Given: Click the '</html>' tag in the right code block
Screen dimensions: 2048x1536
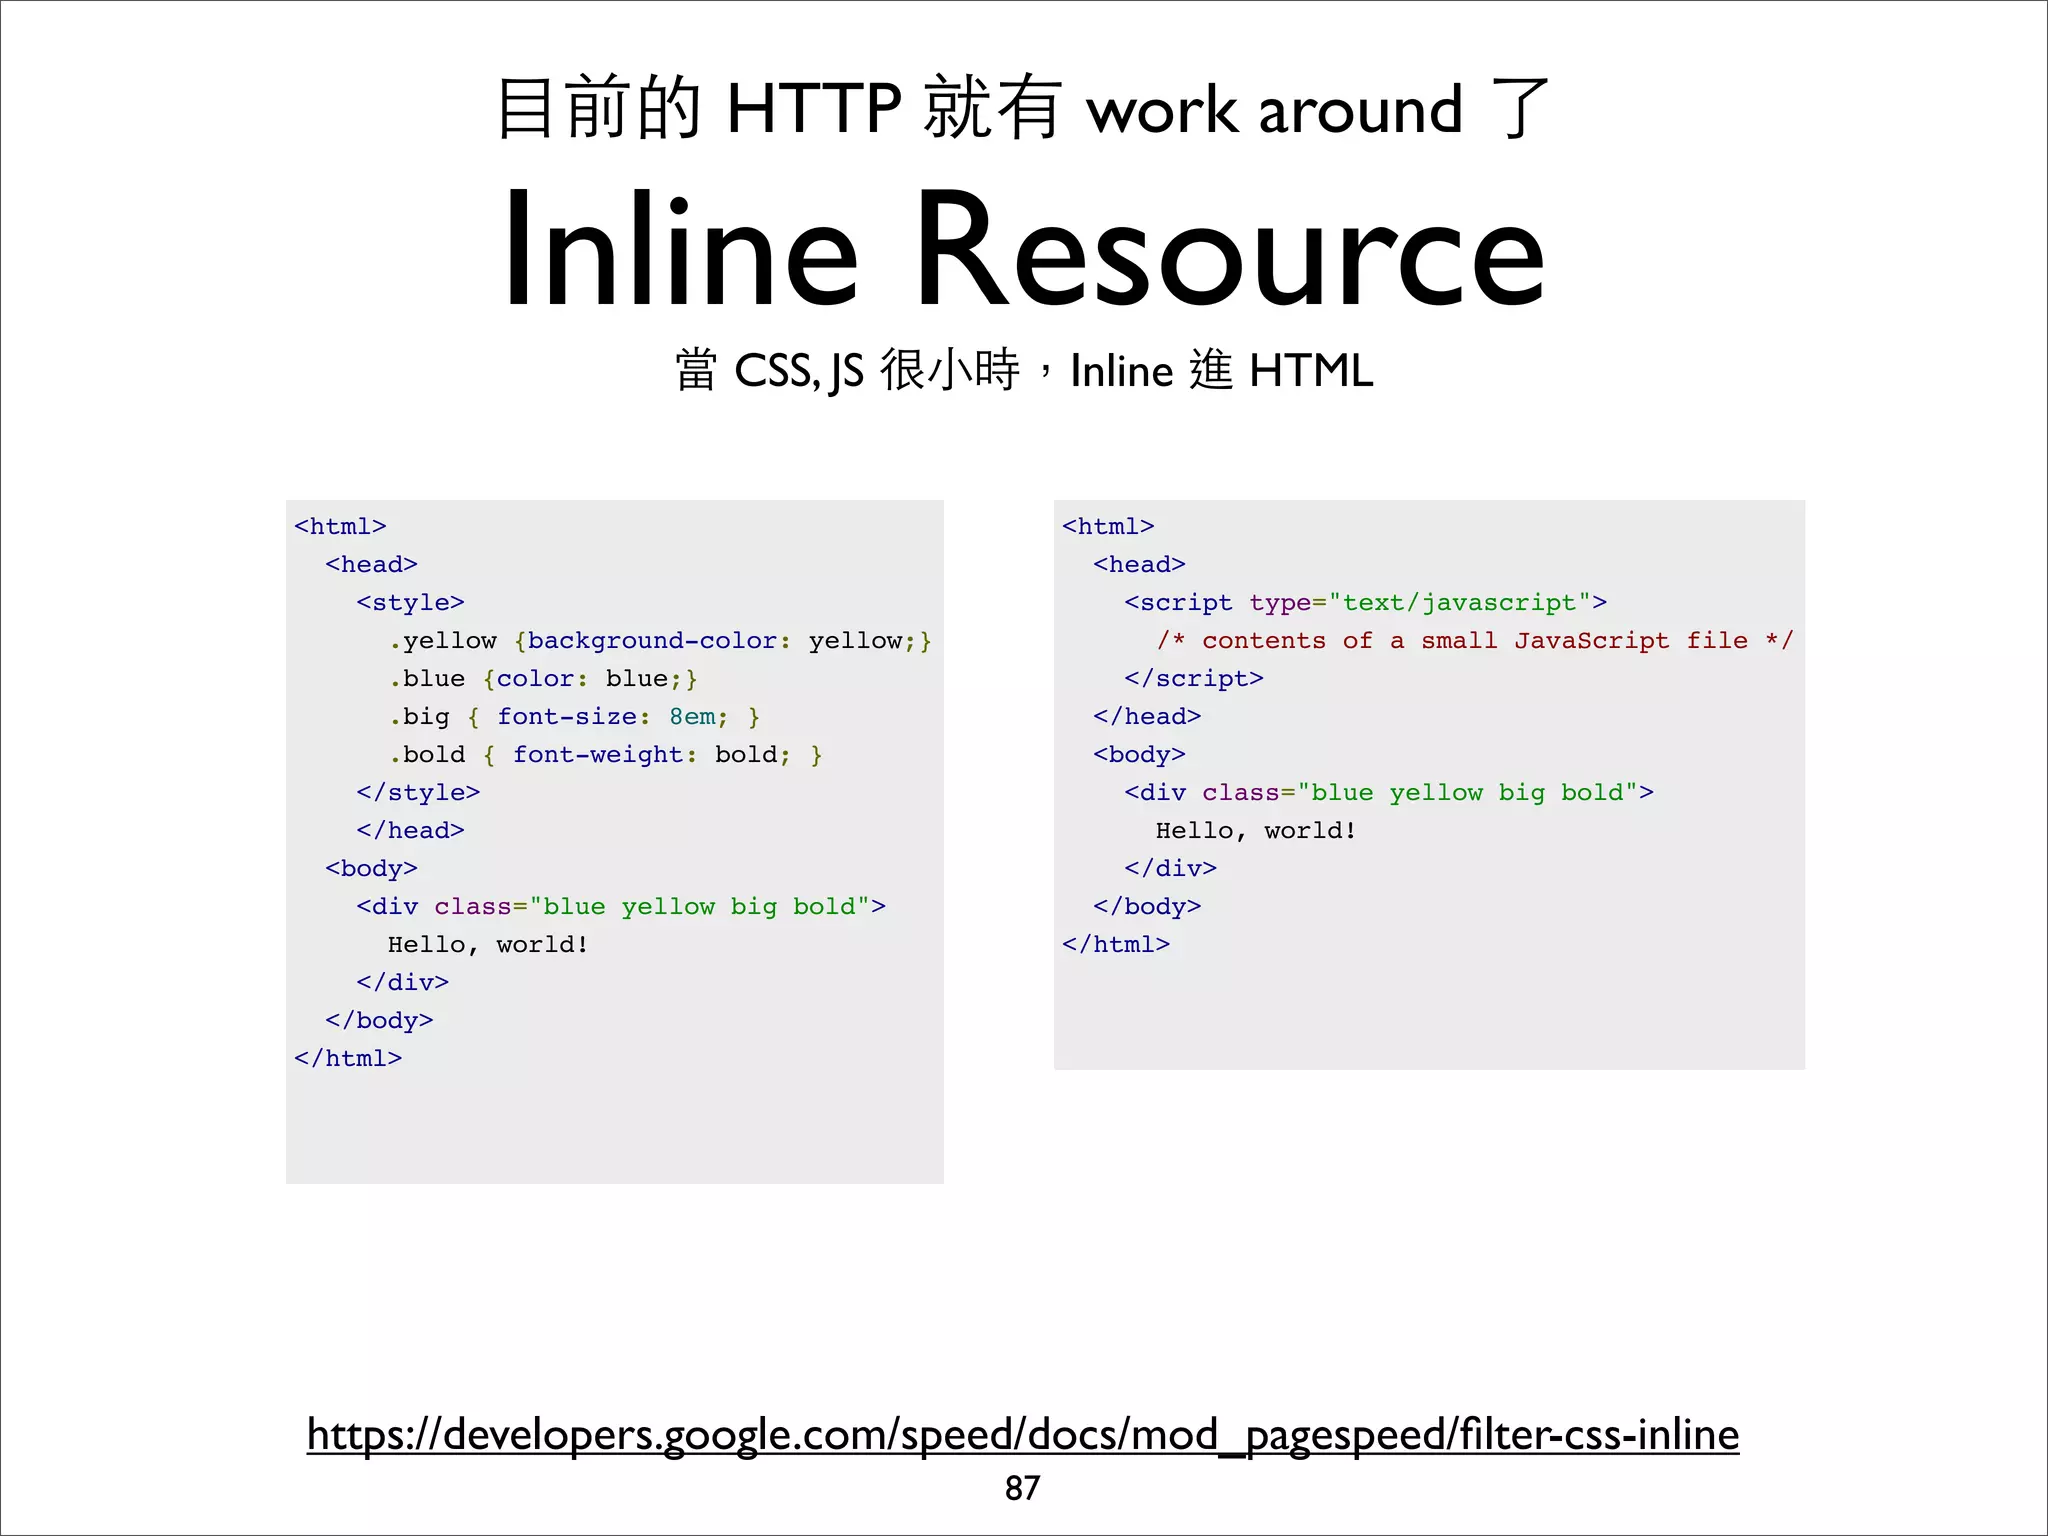Looking at the screenshot, I should [x=1116, y=945].
